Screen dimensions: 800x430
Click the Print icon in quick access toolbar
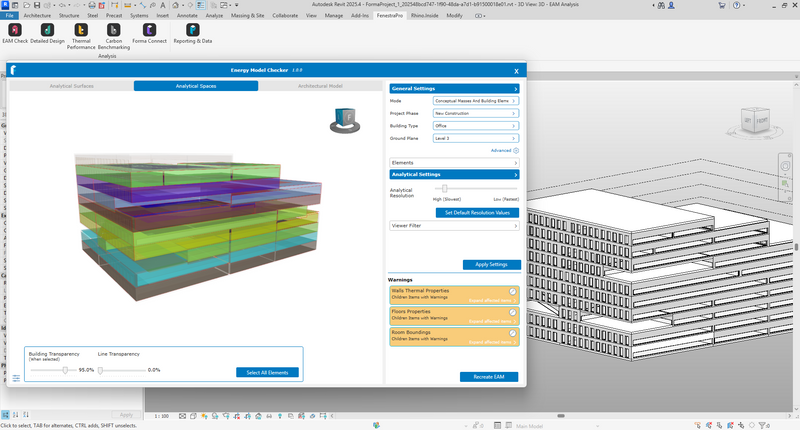(x=92, y=5)
